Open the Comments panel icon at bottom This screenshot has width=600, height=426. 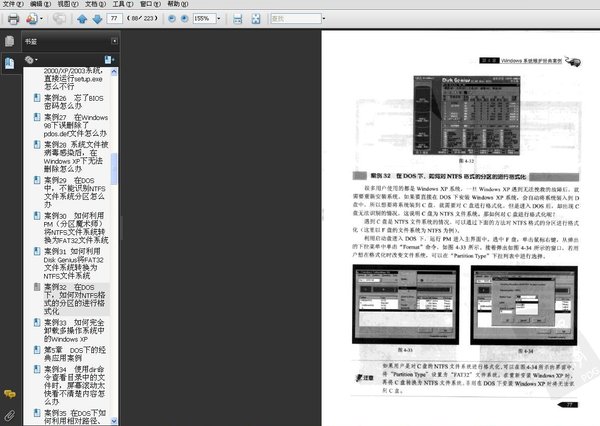pyautogui.click(x=10, y=393)
